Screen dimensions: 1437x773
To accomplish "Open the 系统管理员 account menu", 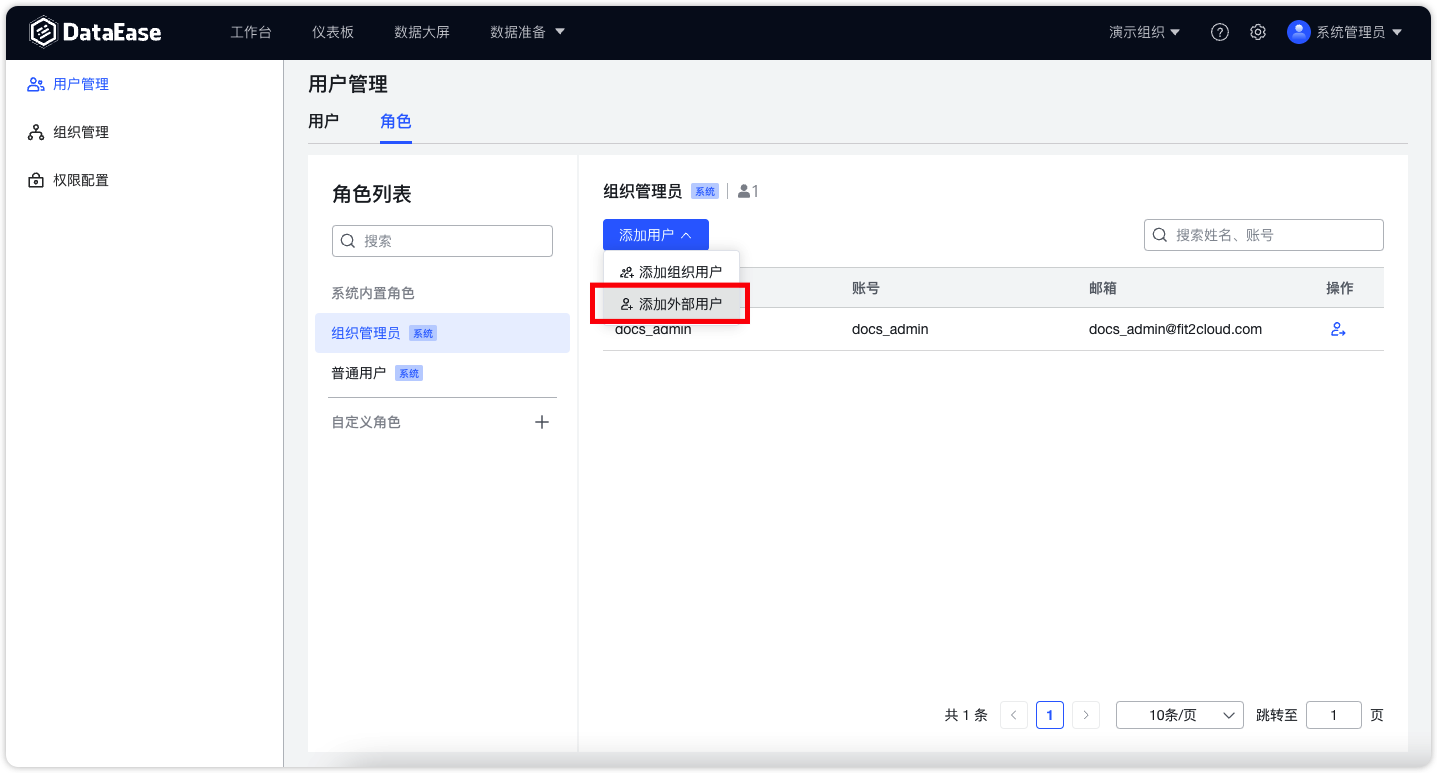I will (x=1358, y=32).
